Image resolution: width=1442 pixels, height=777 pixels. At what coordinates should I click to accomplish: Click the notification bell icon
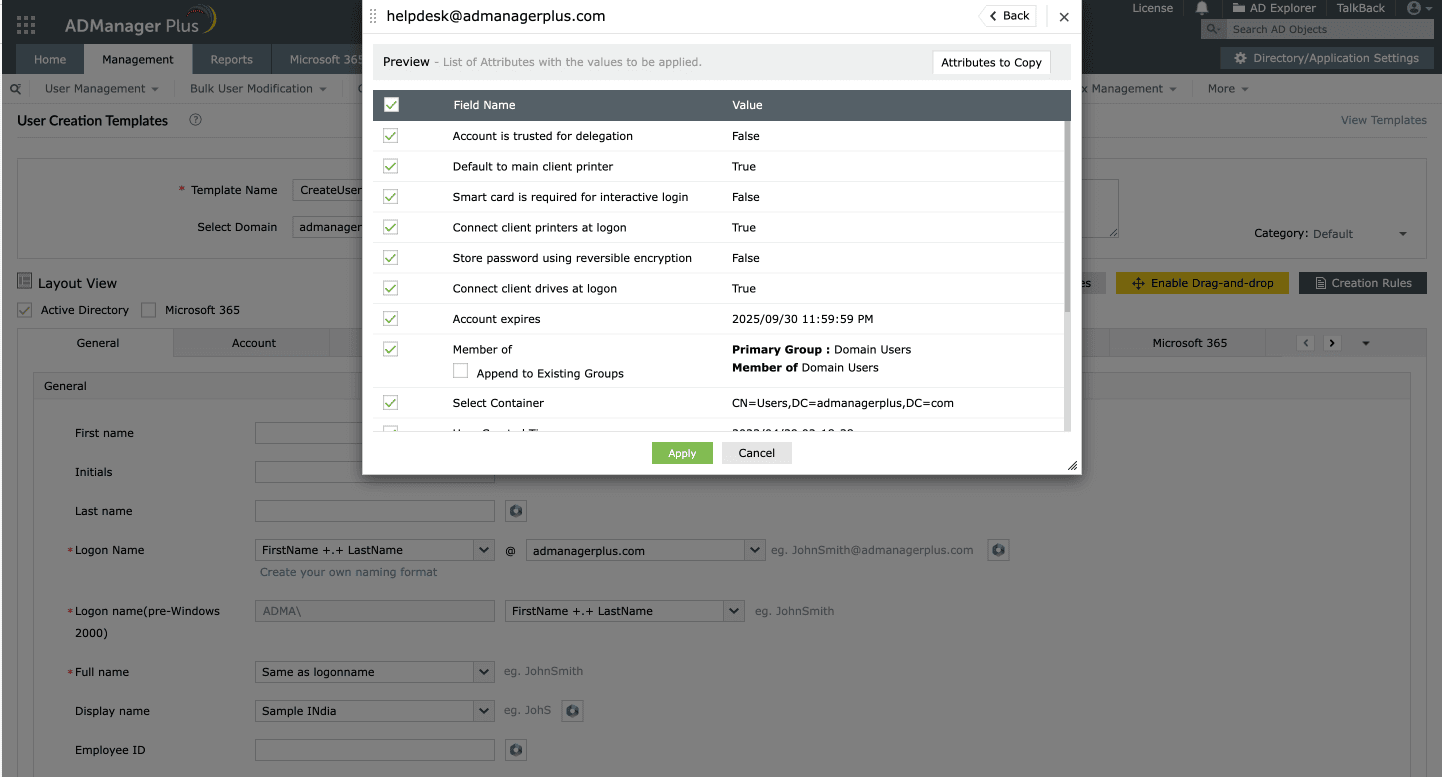[x=1202, y=9]
